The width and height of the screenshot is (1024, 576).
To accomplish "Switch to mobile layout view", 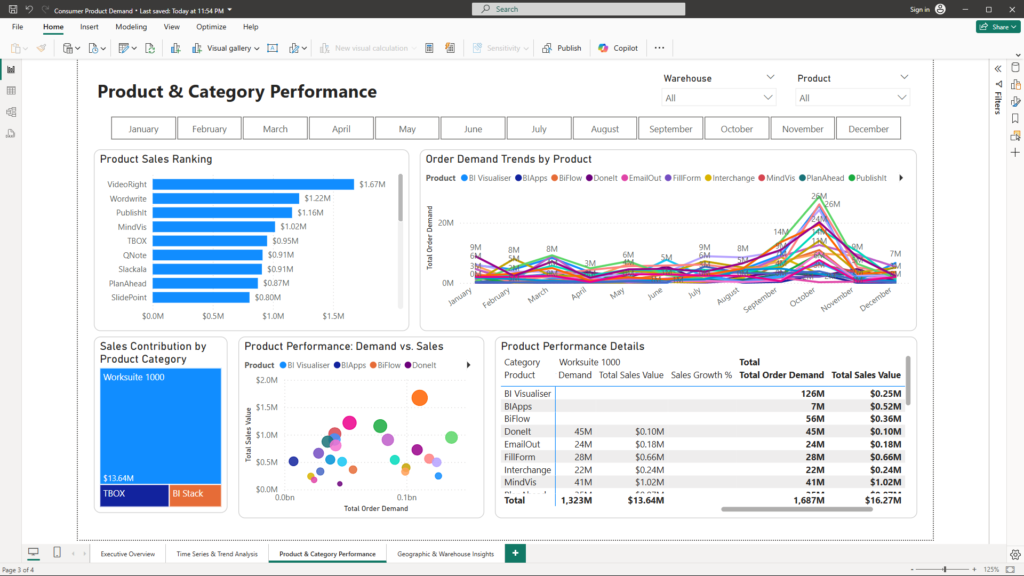I will click(57, 553).
